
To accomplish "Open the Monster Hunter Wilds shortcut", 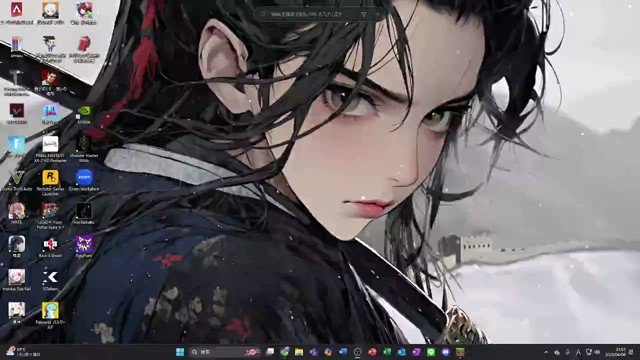I will [x=84, y=149].
